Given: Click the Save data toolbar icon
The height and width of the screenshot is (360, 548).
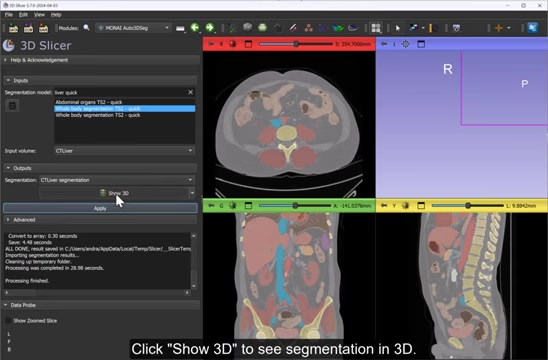Looking at the screenshot, I should point(43,28).
